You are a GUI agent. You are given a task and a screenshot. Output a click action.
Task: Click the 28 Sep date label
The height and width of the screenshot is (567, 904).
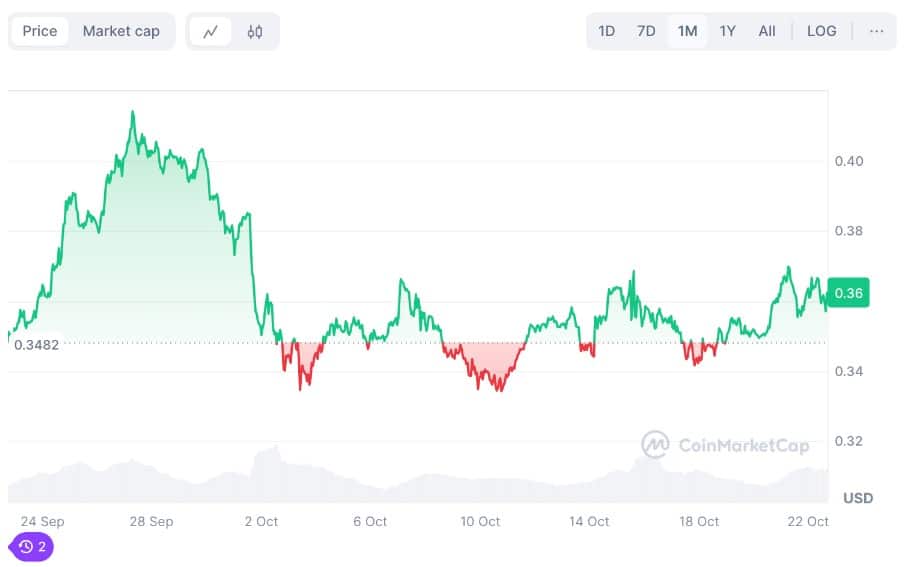click(151, 521)
